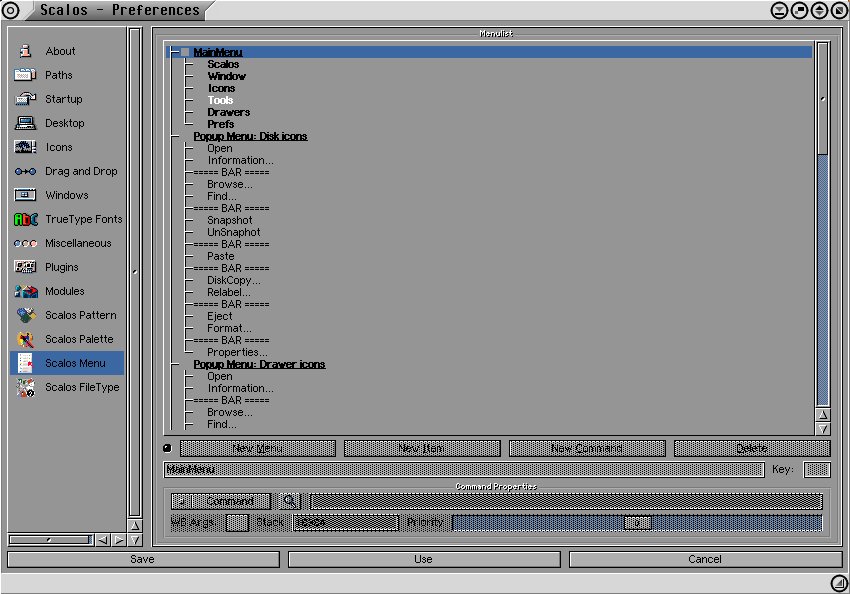Select the Scalos menu entry
The height and width of the screenshot is (594, 850).
tap(223, 64)
